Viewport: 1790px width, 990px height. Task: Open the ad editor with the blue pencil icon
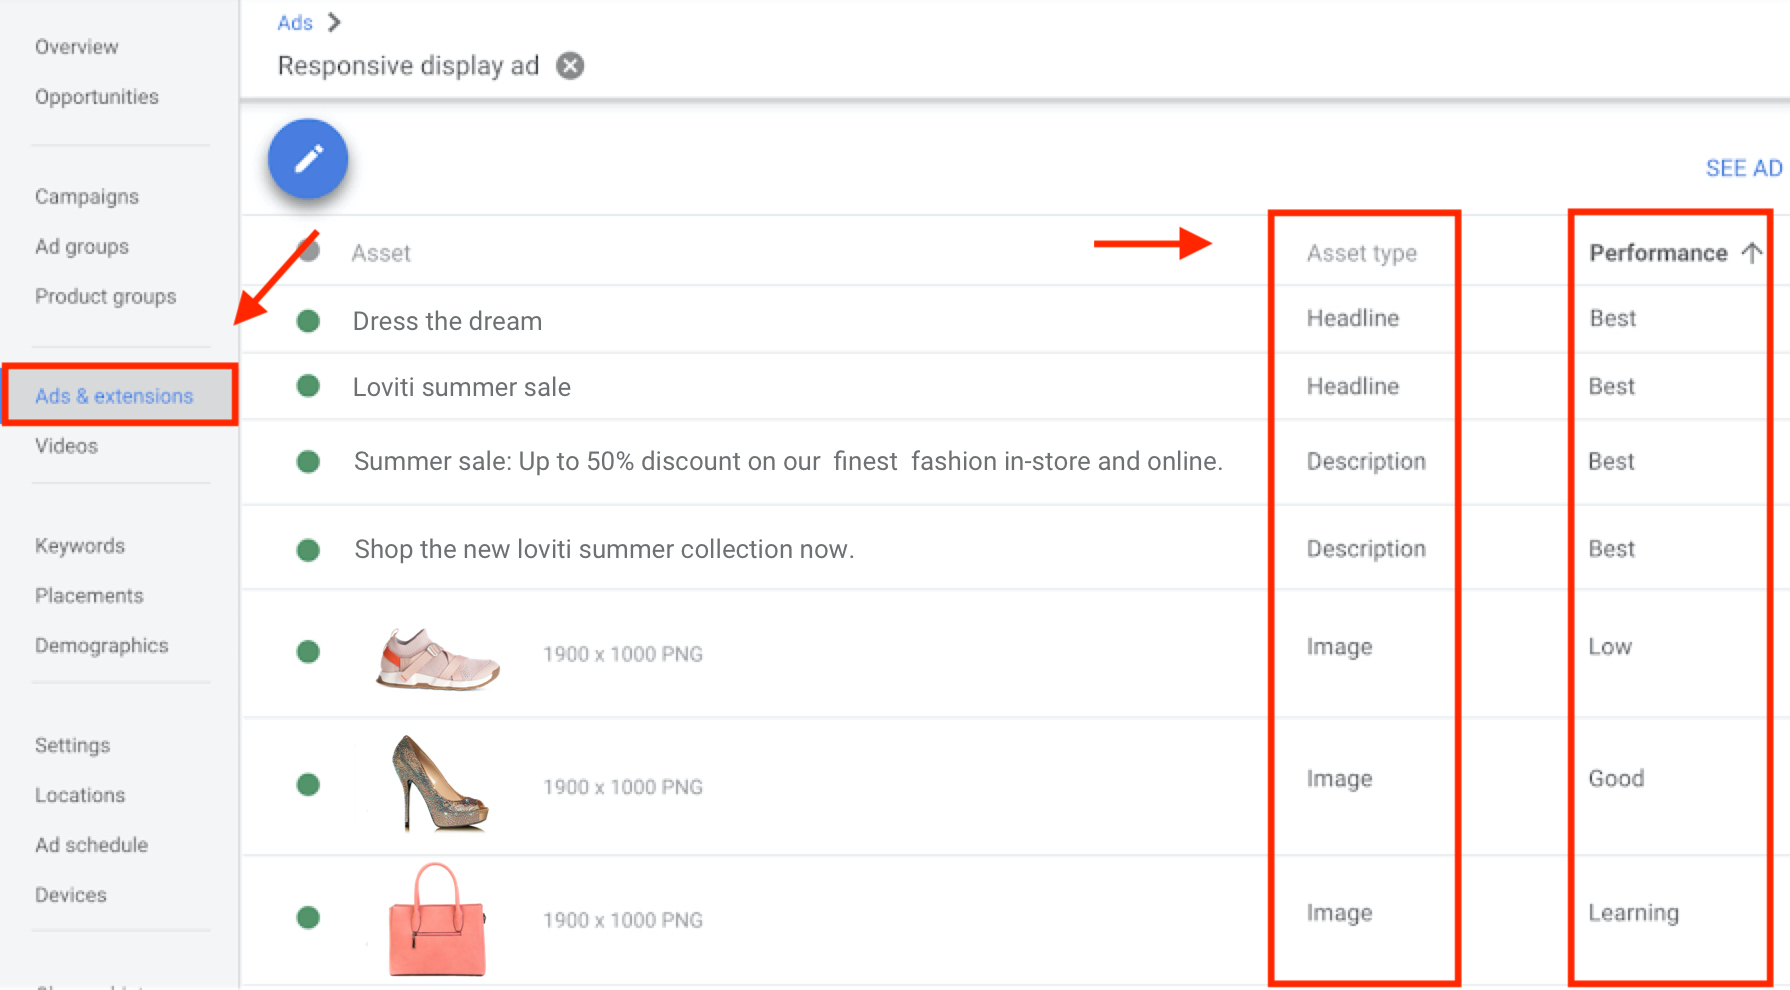[307, 158]
